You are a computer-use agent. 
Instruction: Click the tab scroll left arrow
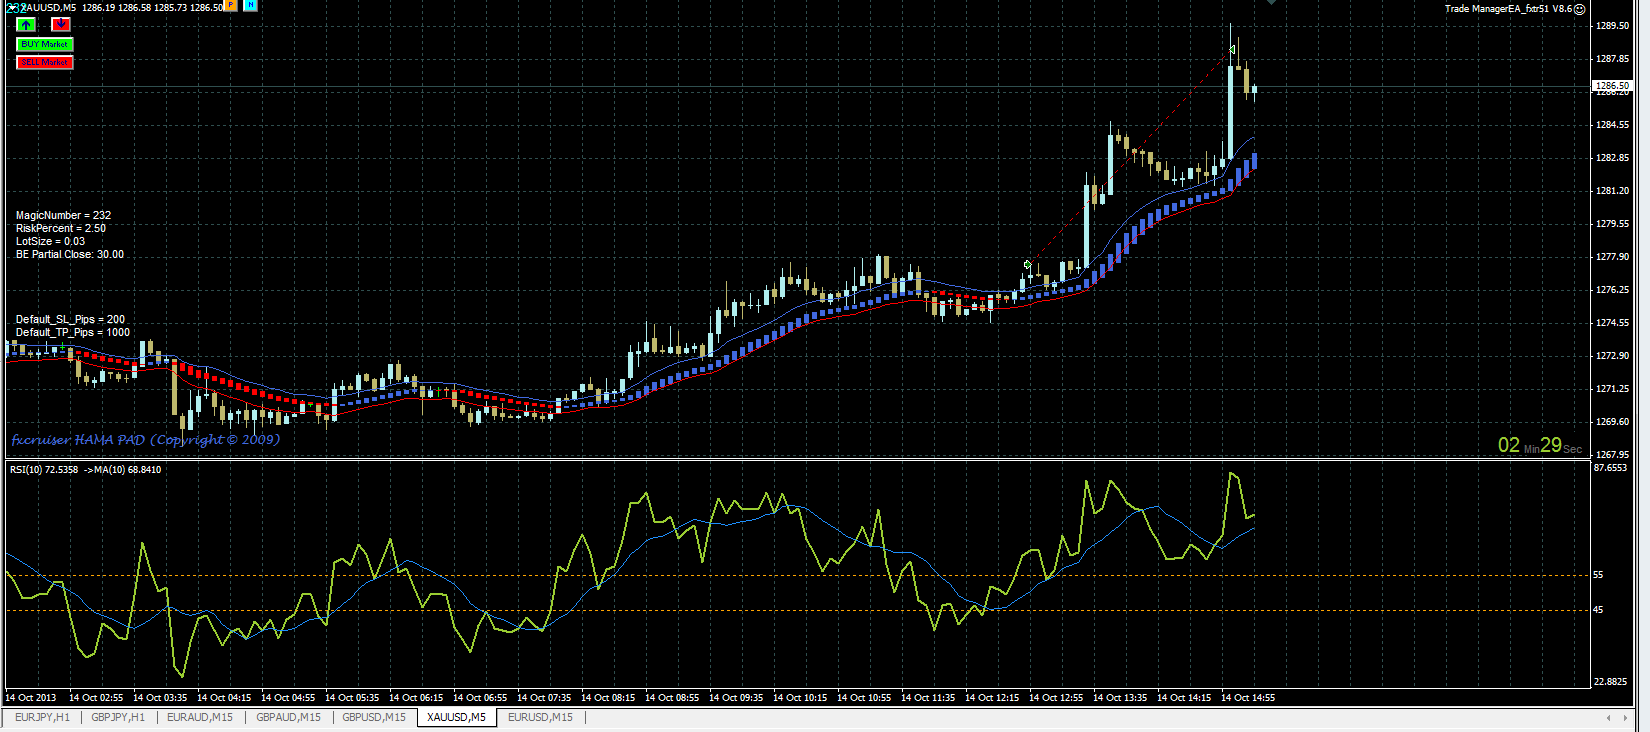(1608, 718)
